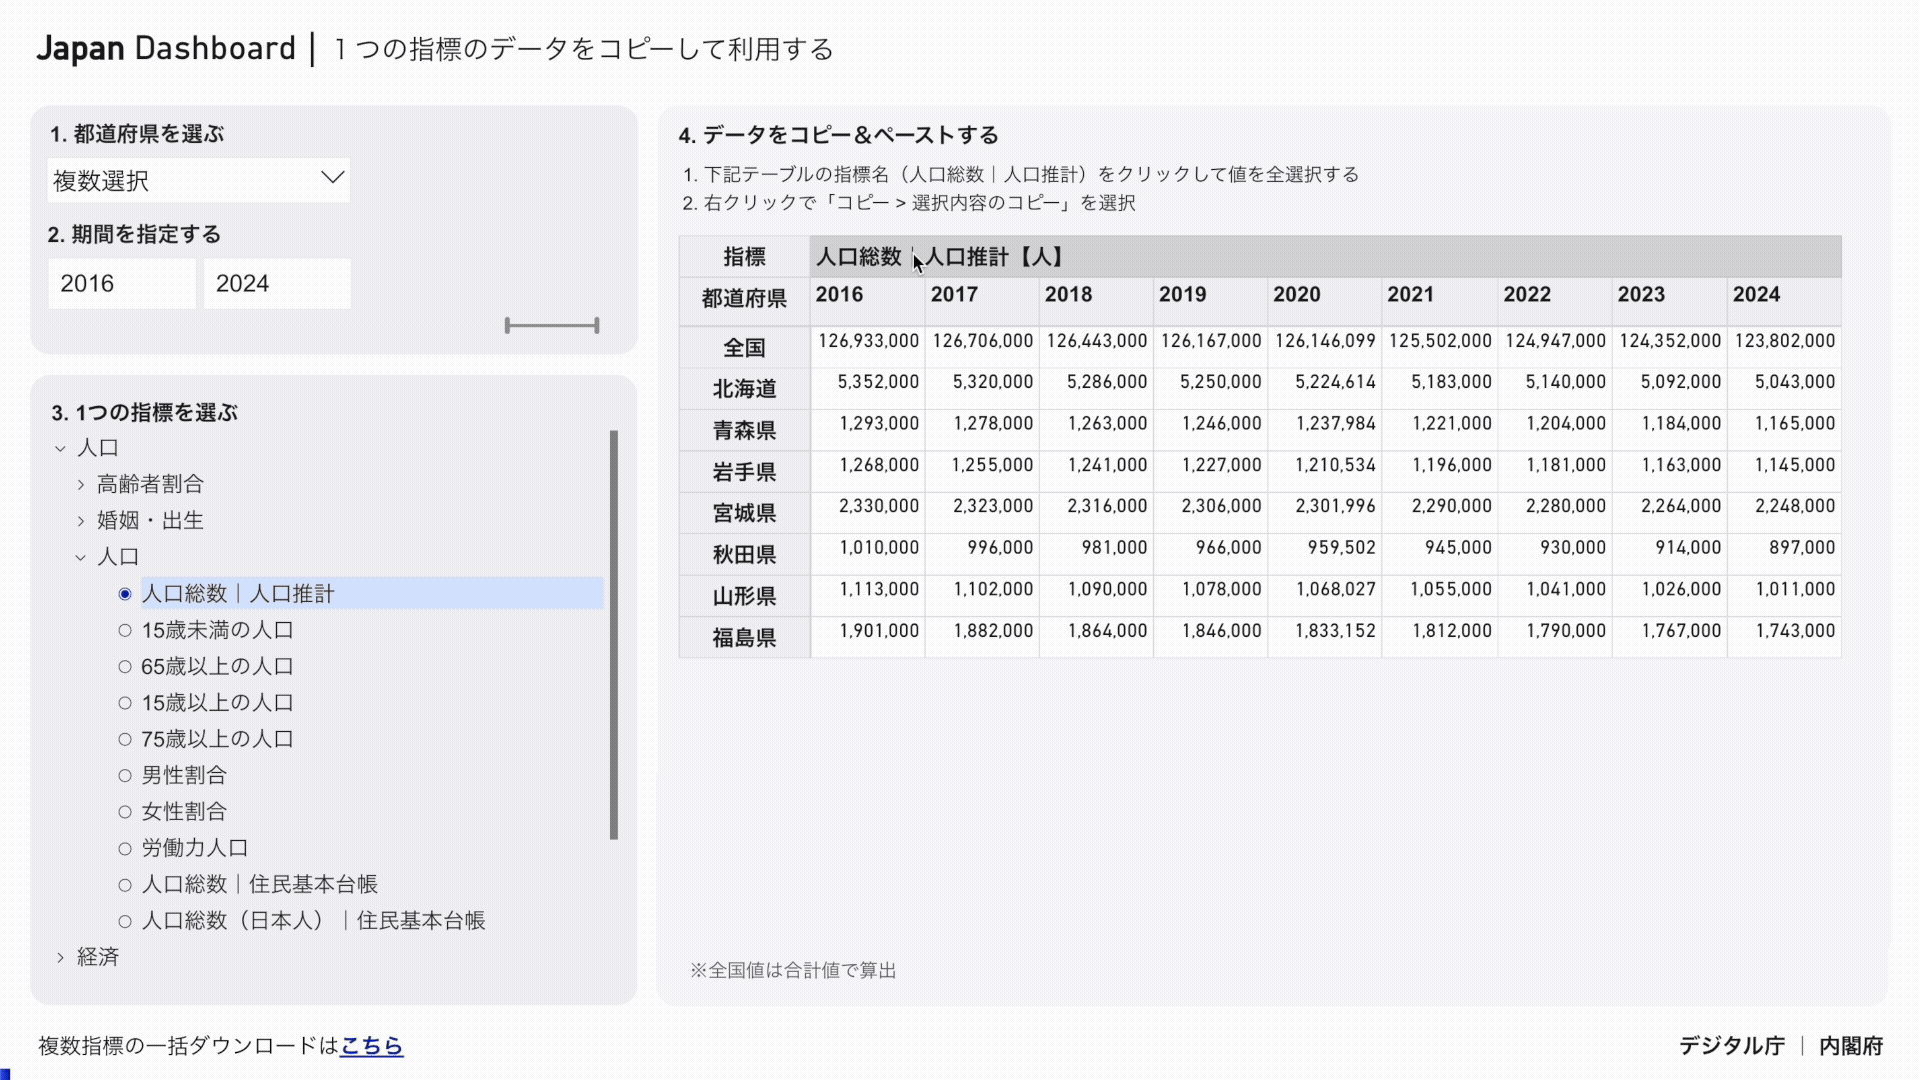Select the 65歳以上の人口 radio button
The width and height of the screenshot is (1920, 1080).
tap(125, 666)
